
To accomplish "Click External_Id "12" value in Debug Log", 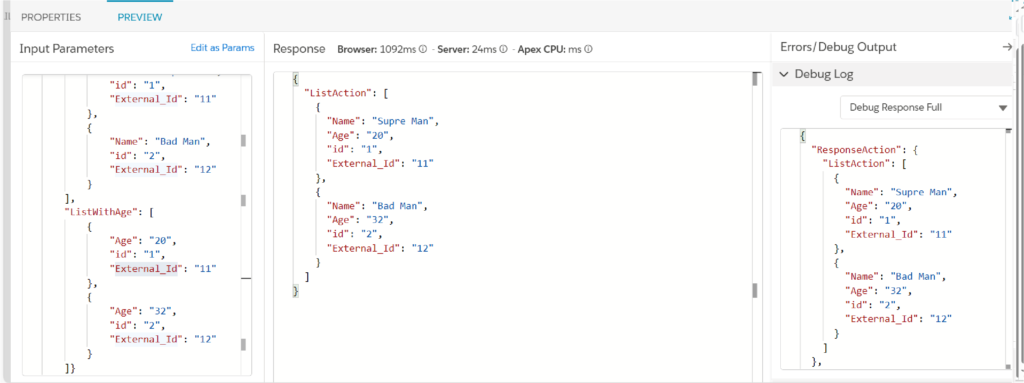I will [x=941, y=319].
